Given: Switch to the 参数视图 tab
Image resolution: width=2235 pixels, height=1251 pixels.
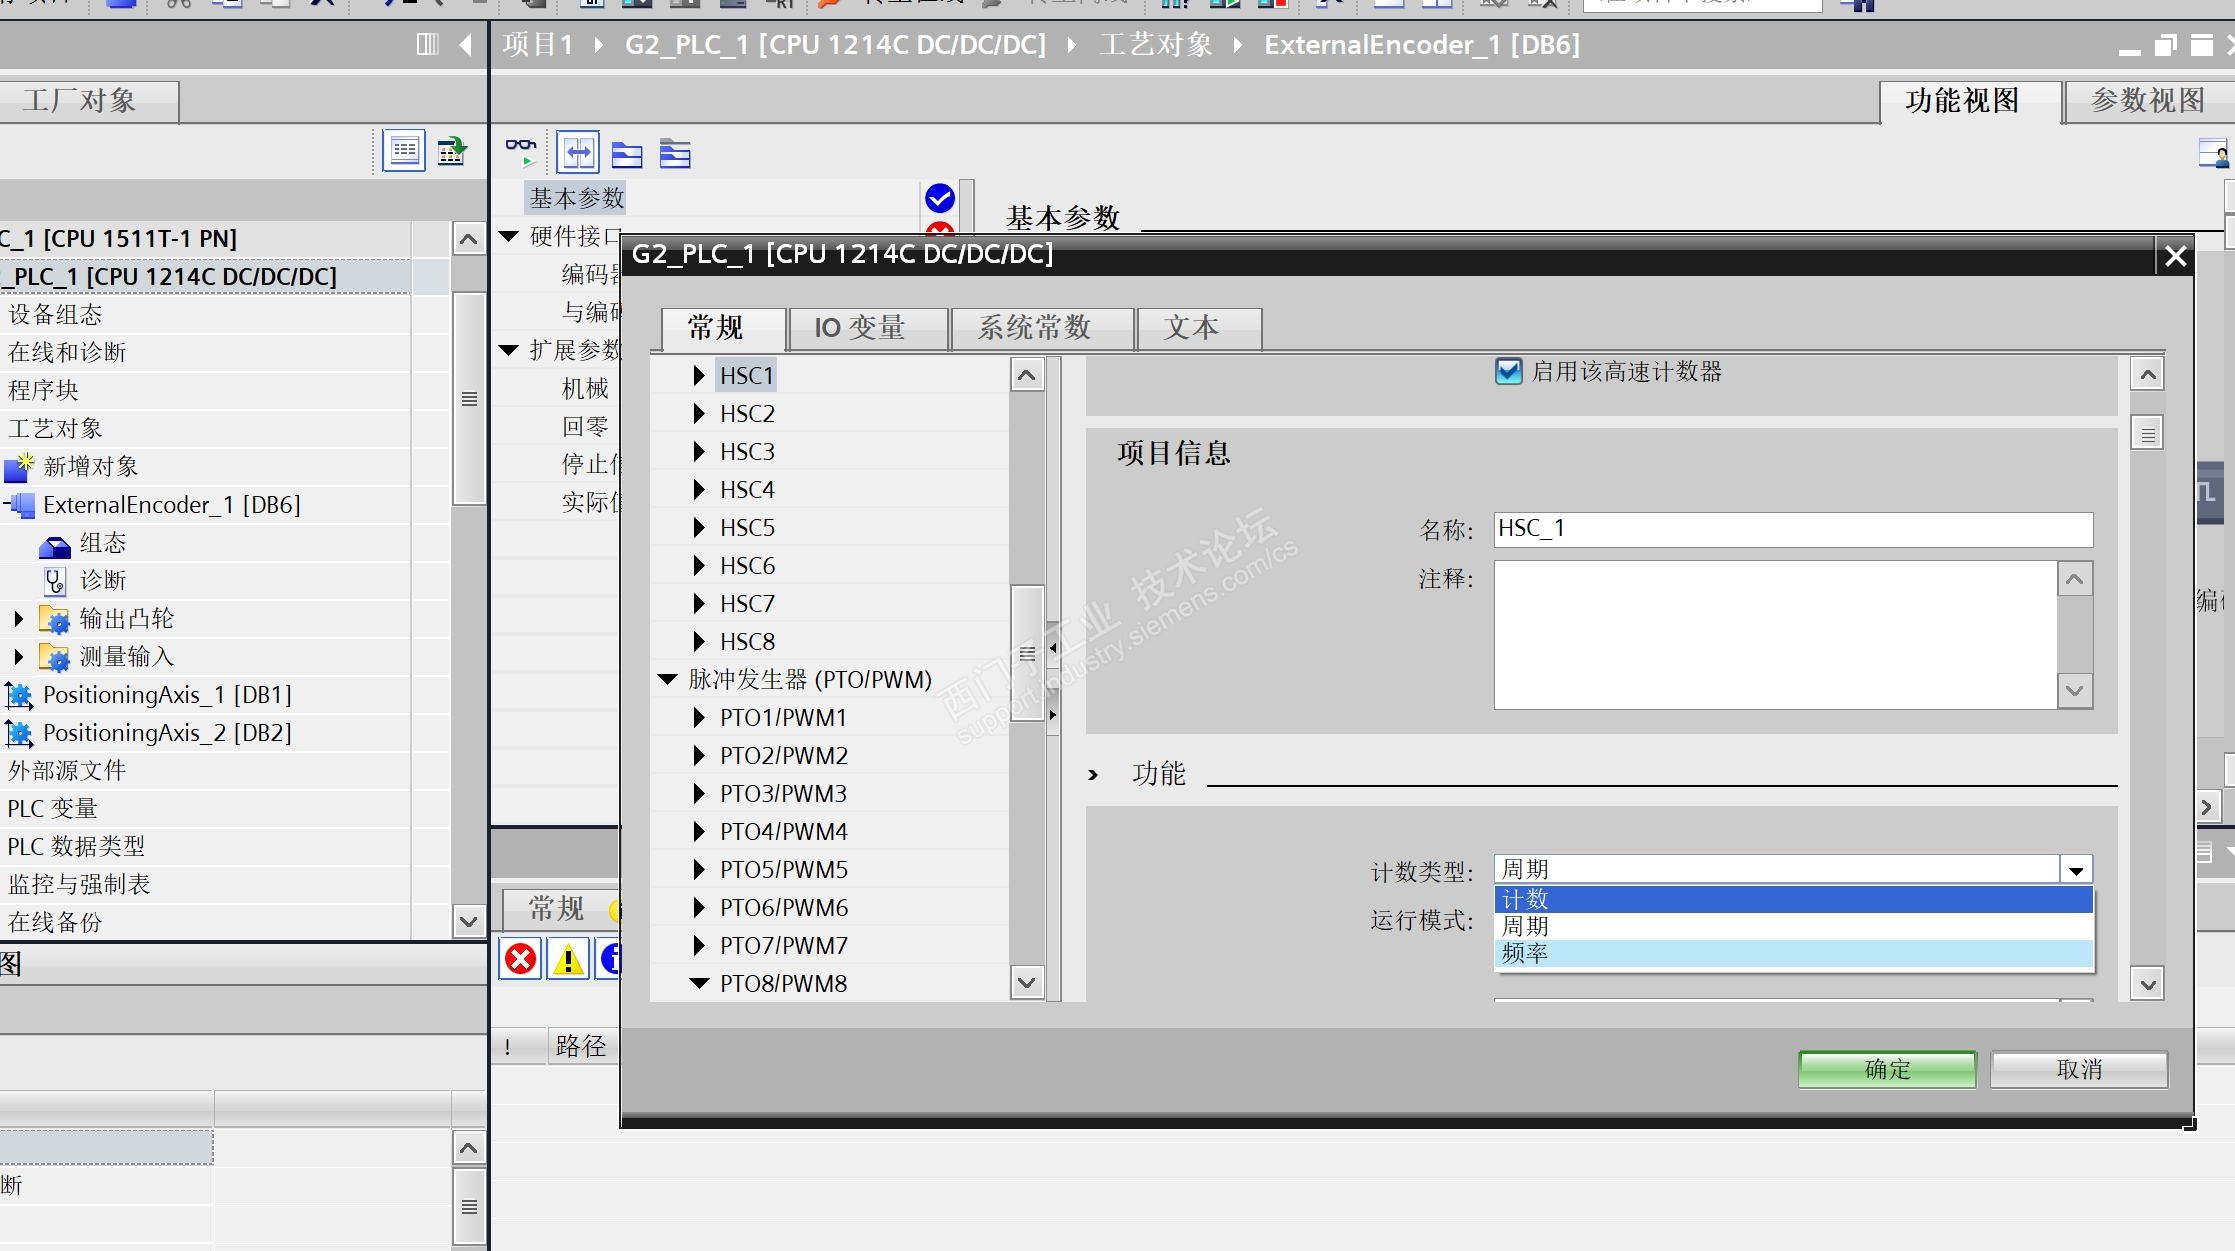Looking at the screenshot, I should click(x=2146, y=101).
